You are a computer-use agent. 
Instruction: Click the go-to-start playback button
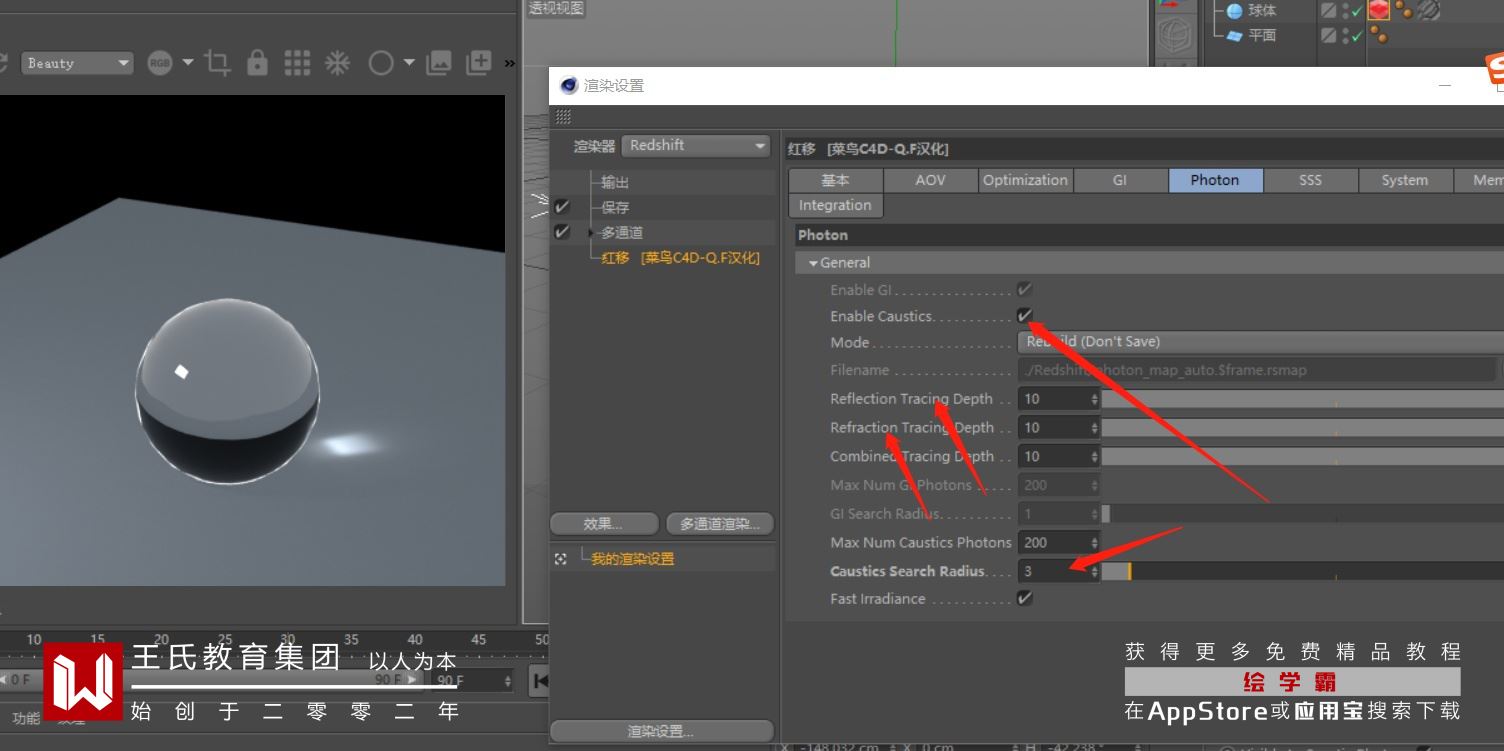[540, 681]
